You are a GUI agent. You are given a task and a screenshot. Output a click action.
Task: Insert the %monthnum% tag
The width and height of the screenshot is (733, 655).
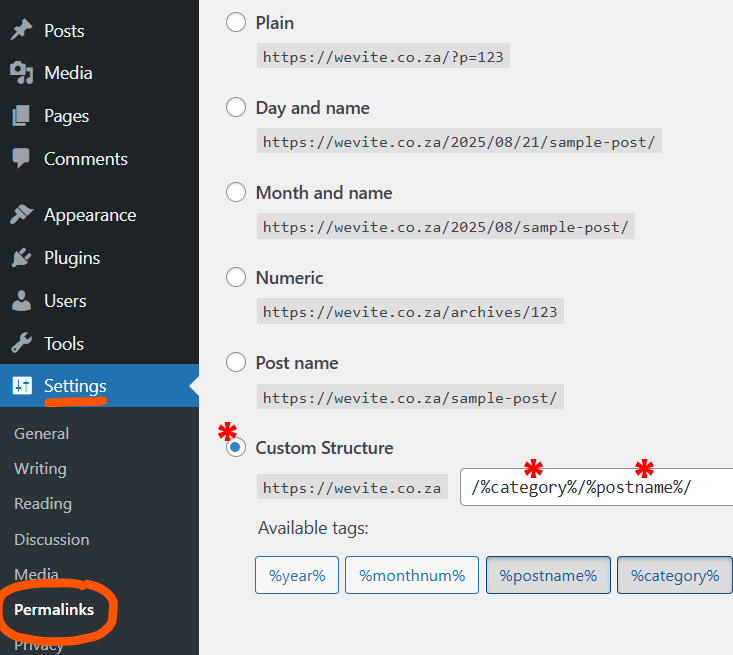(x=412, y=575)
